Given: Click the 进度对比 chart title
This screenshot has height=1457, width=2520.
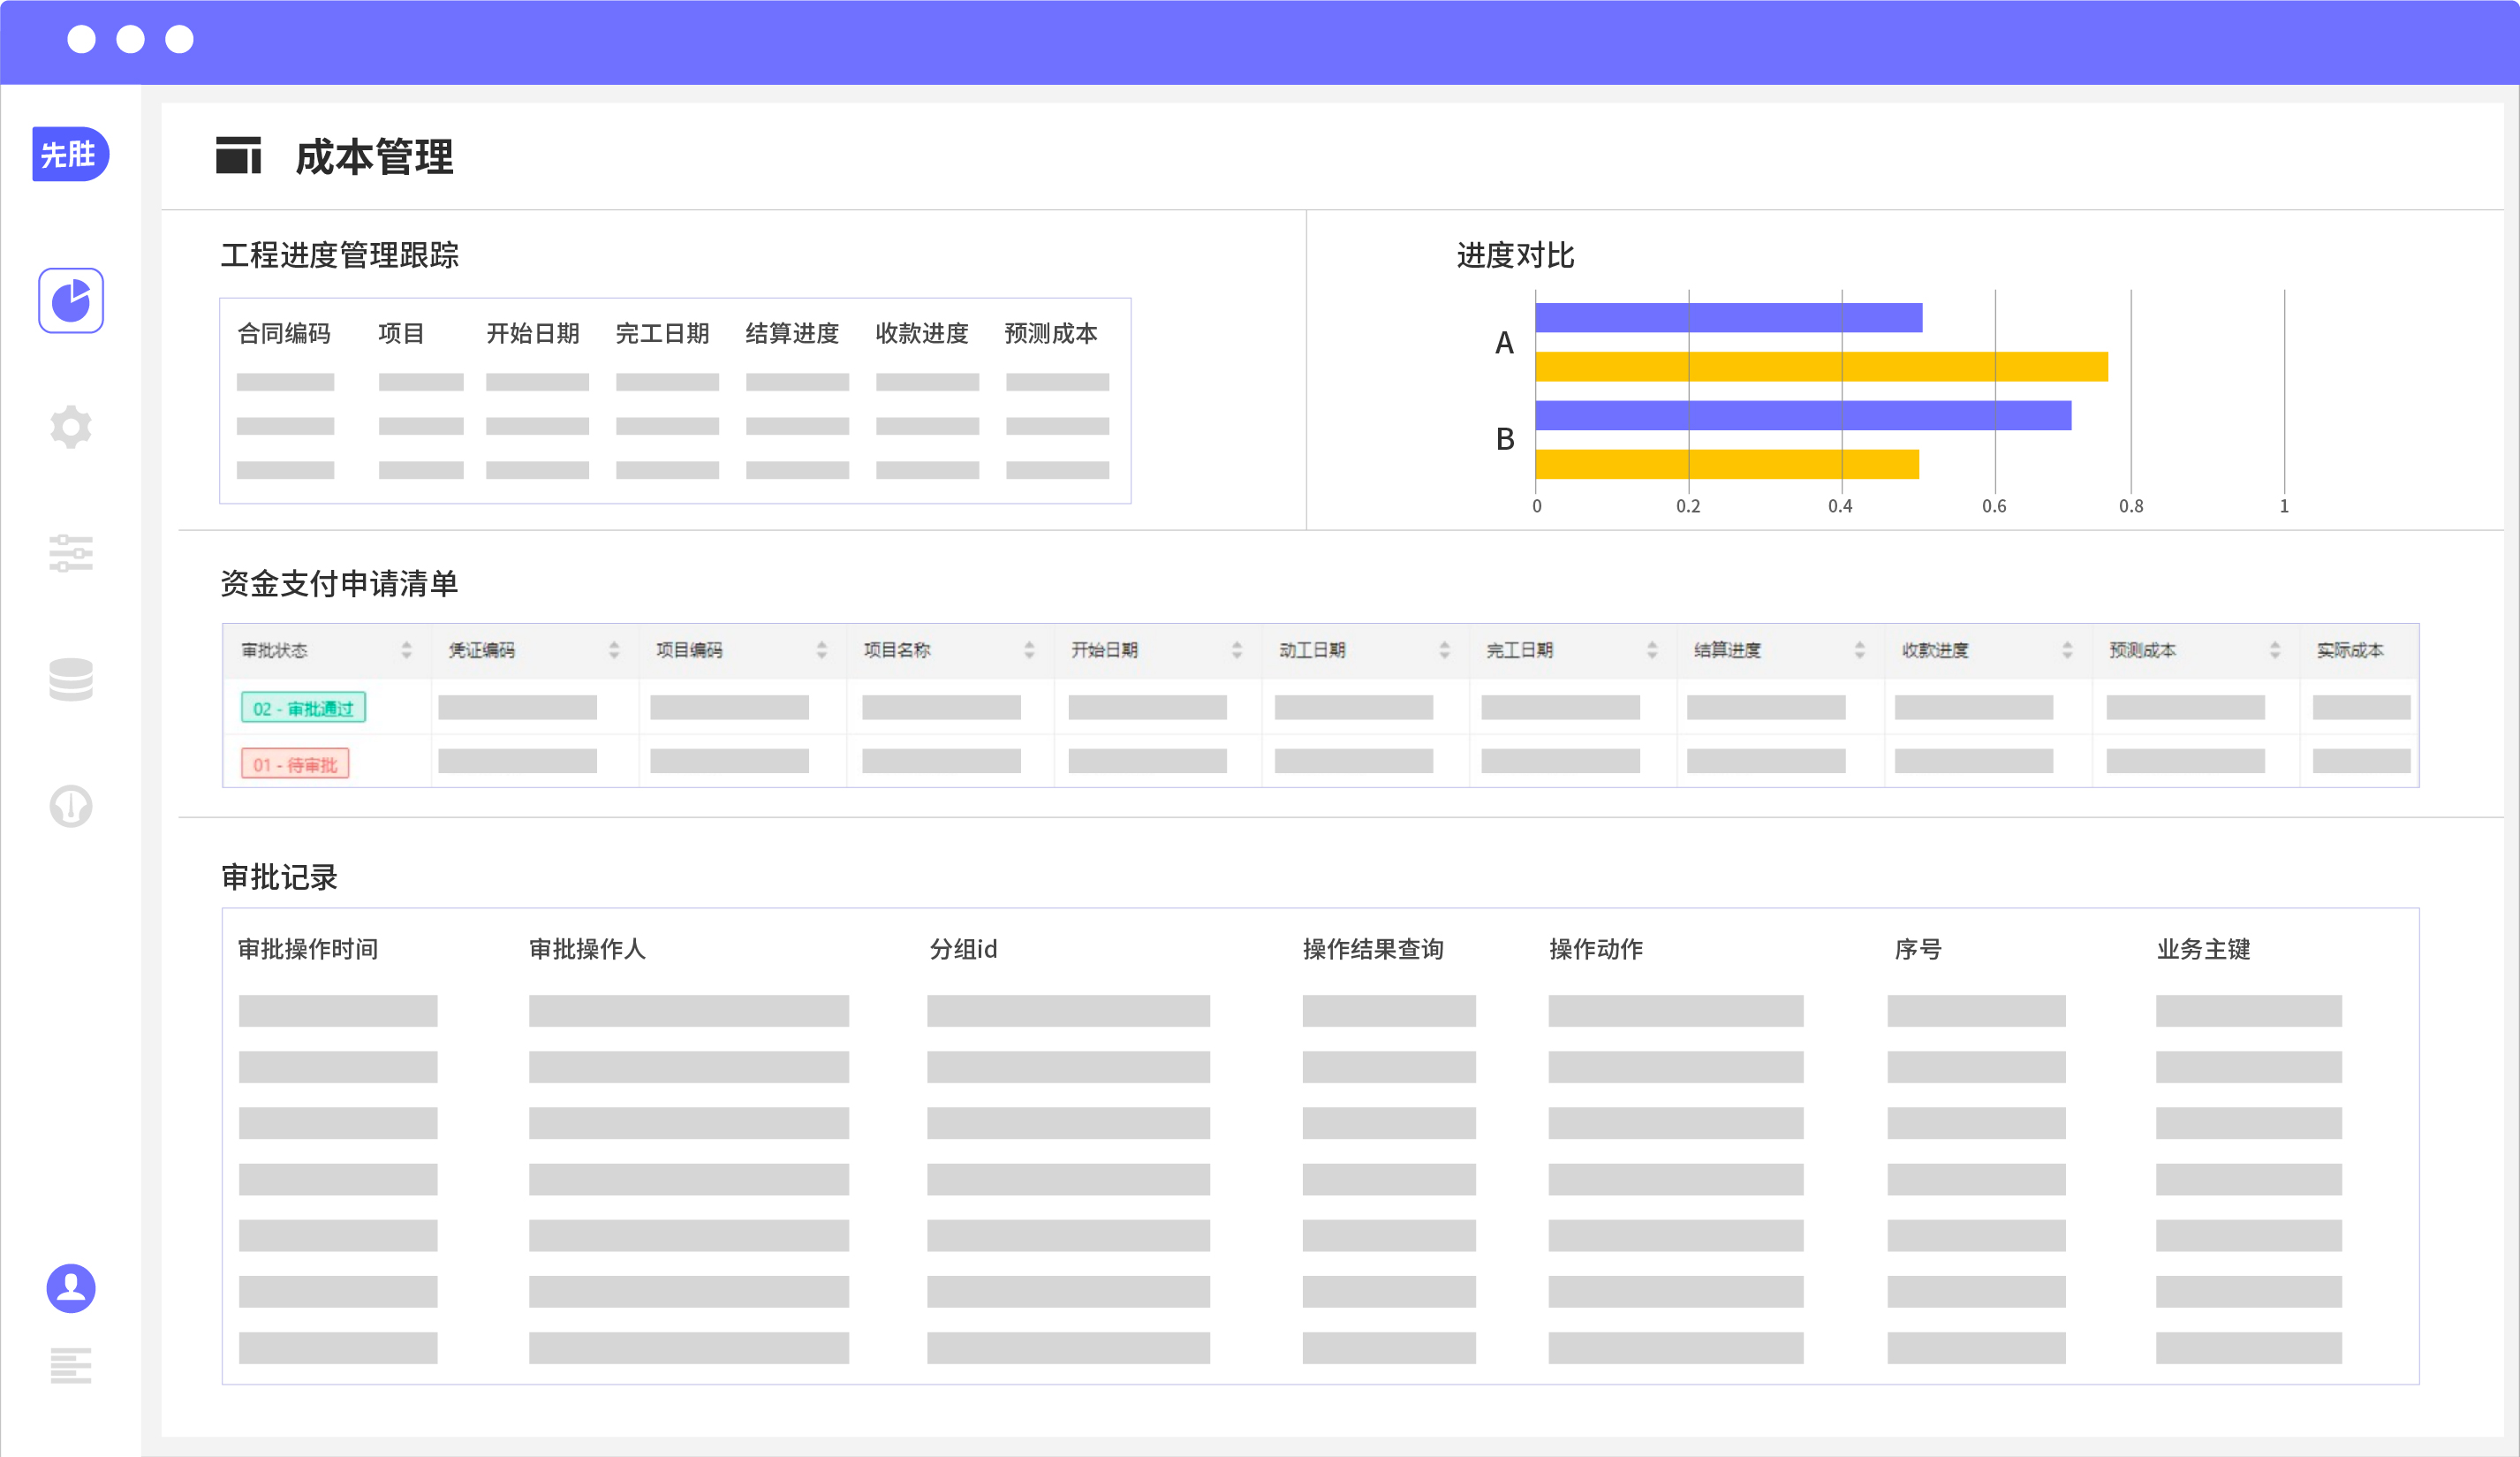Looking at the screenshot, I should tap(1515, 255).
